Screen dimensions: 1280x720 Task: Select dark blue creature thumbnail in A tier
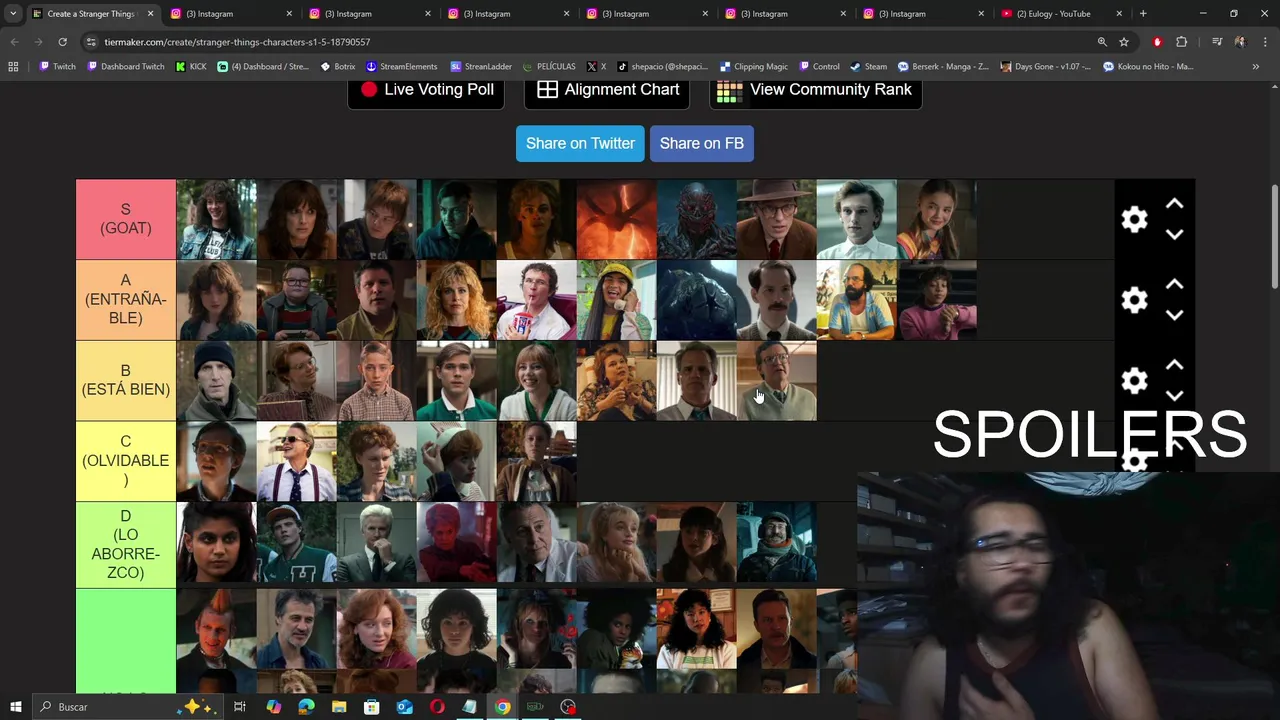click(697, 300)
